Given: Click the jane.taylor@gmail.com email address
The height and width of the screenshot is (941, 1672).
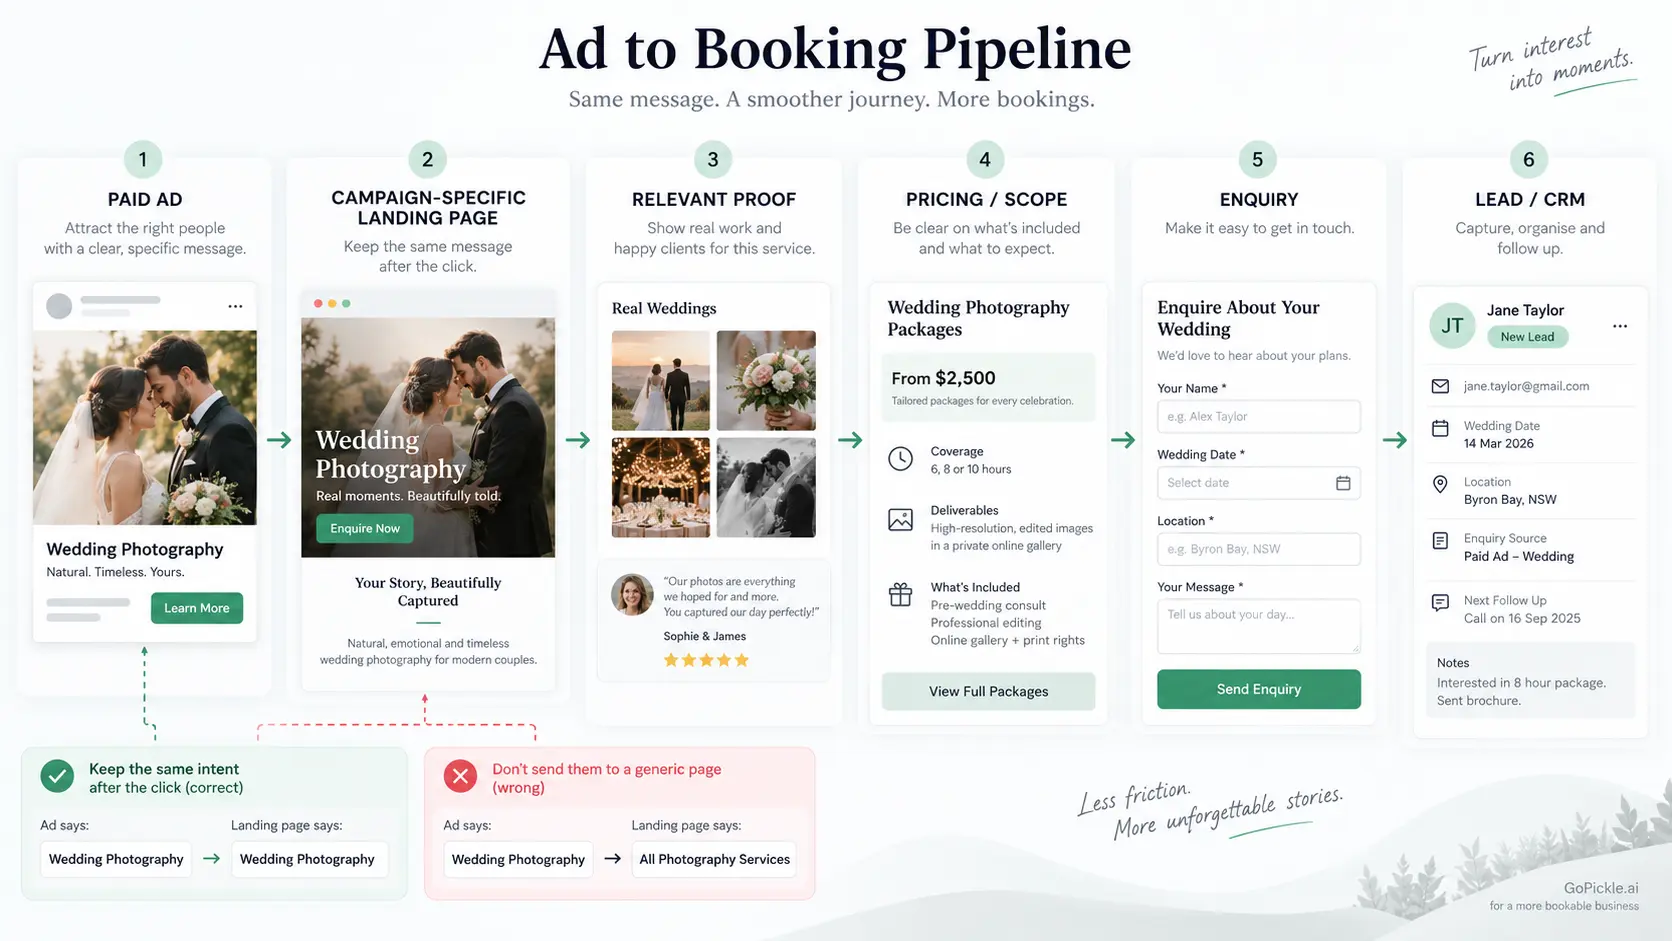Looking at the screenshot, I should tap(1526, 386).
